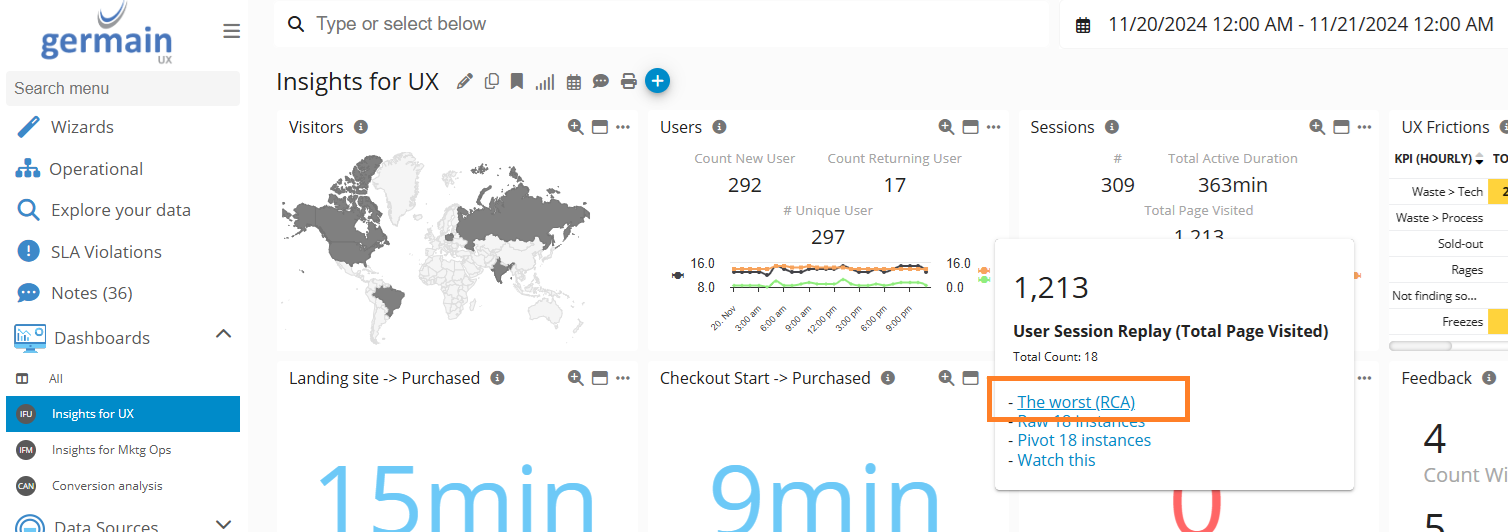This screenshot has width=1508, height=532.
Task: Open the dashboard comments speech bubble icon
Action: [601, 82]
